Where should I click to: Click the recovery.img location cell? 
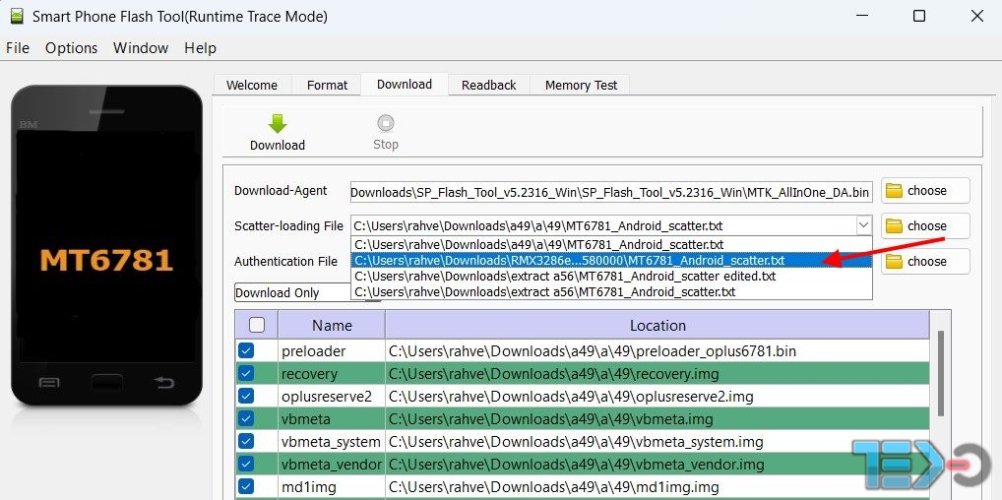[658, 373]
